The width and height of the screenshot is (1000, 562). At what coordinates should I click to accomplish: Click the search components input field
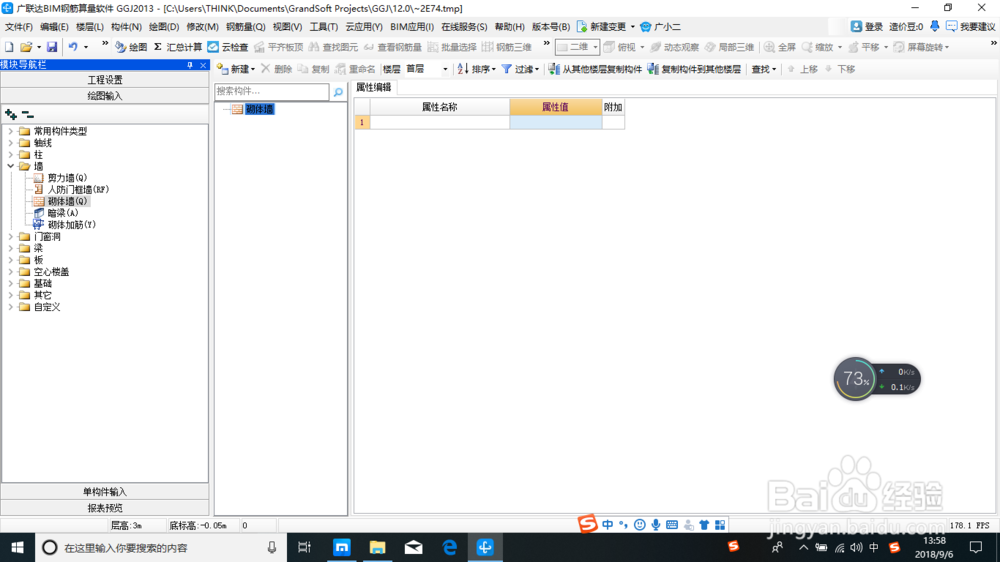(272, 92)
